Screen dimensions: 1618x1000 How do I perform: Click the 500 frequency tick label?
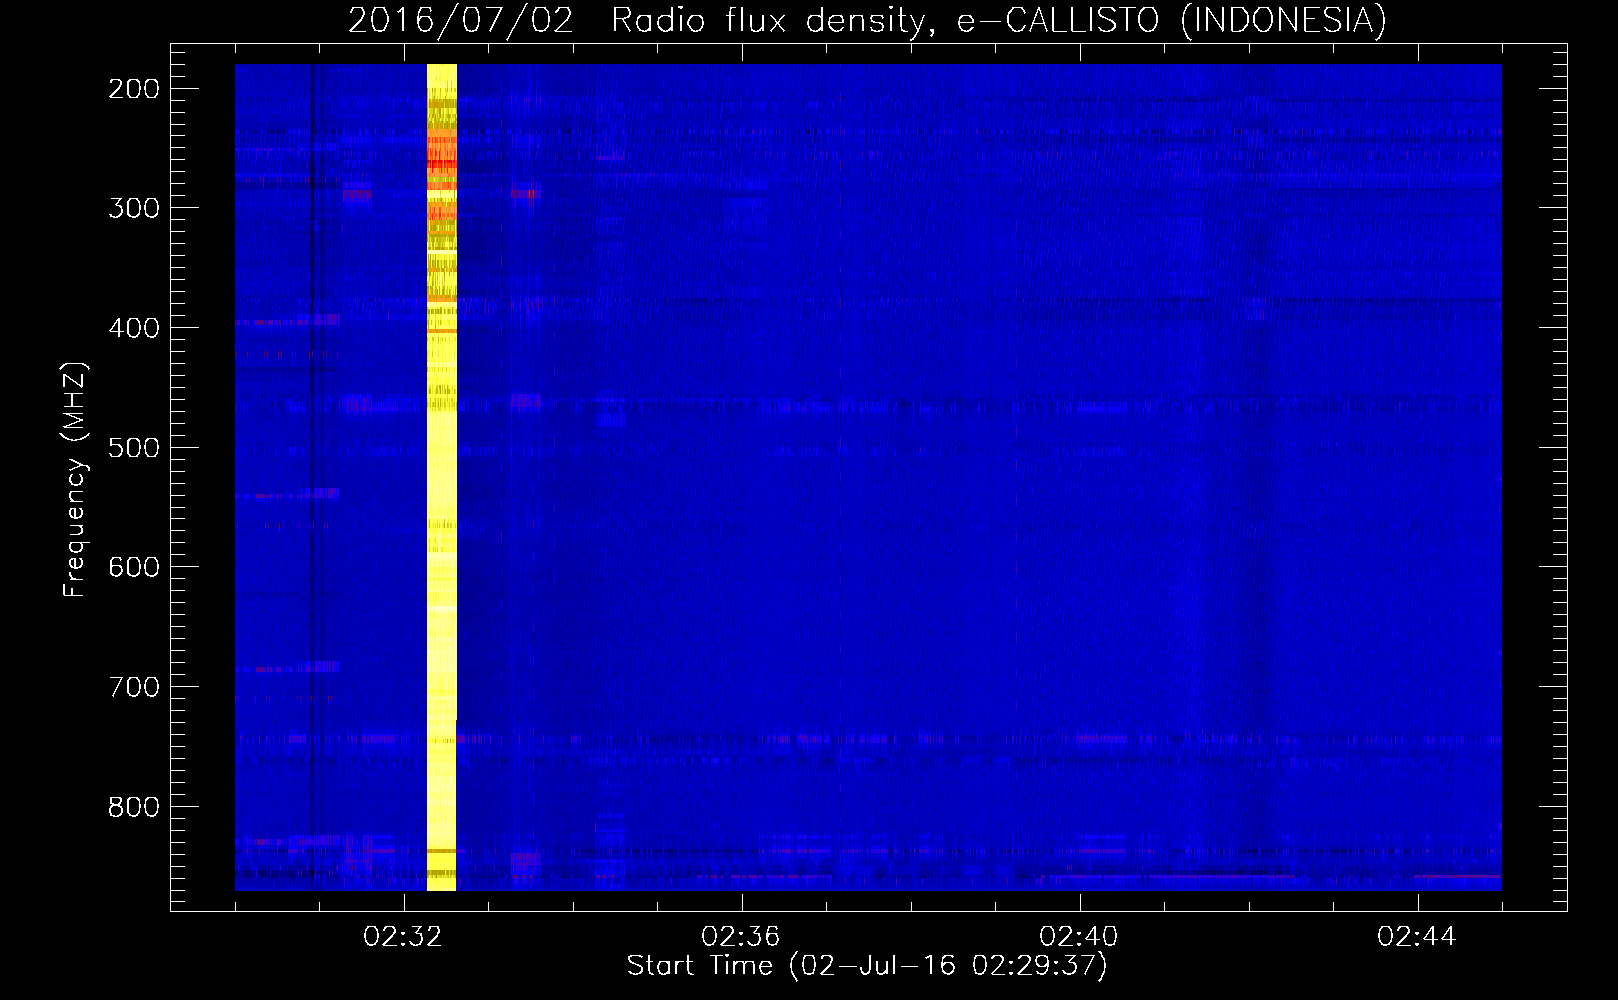point(134,447)
